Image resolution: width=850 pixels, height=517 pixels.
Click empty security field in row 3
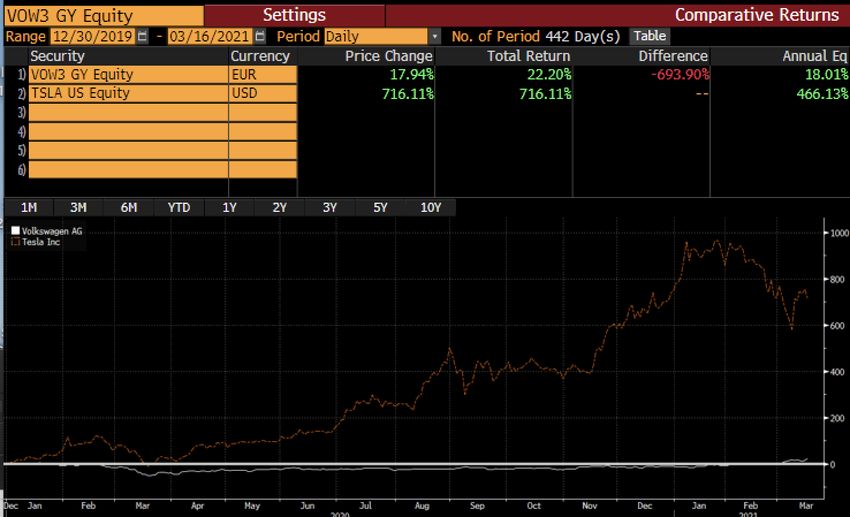(128, 112)
